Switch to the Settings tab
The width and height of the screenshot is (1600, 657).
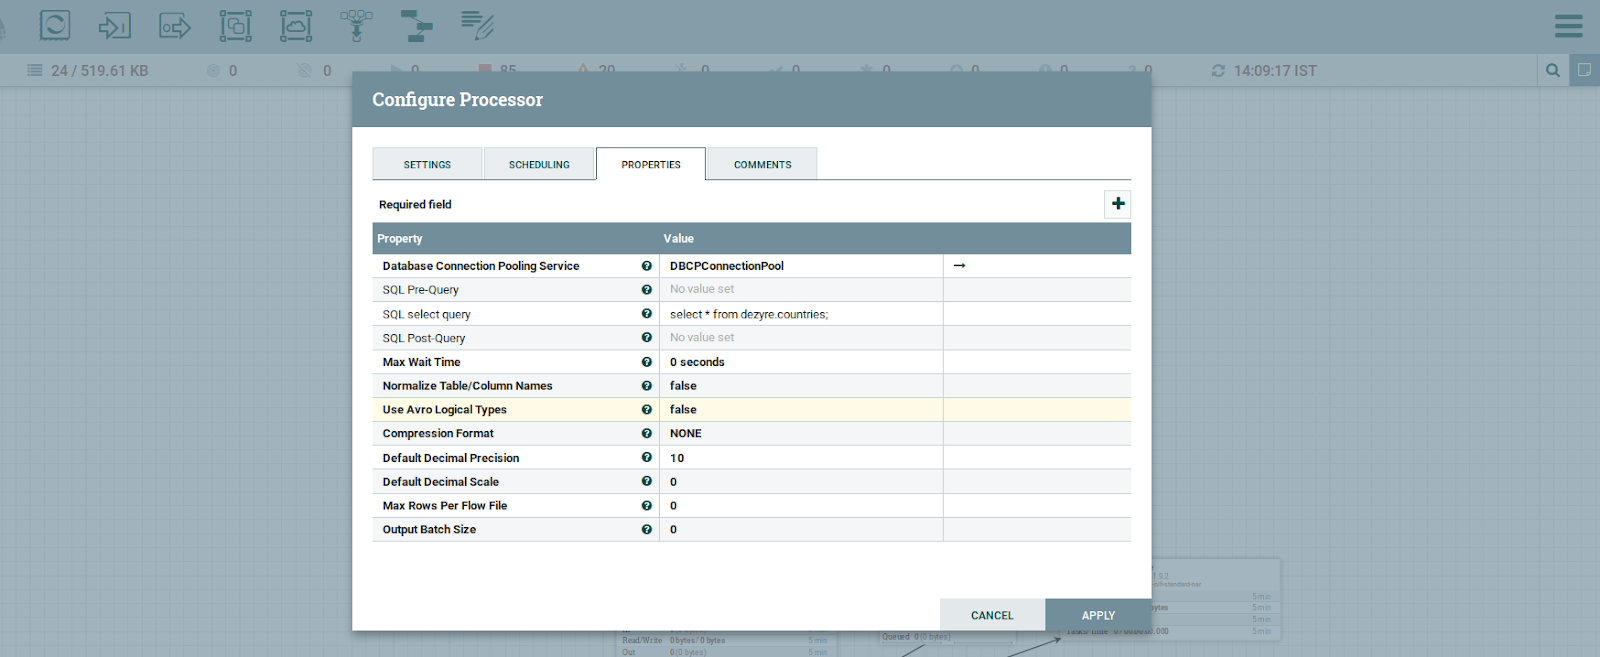[x=427, y=164]
